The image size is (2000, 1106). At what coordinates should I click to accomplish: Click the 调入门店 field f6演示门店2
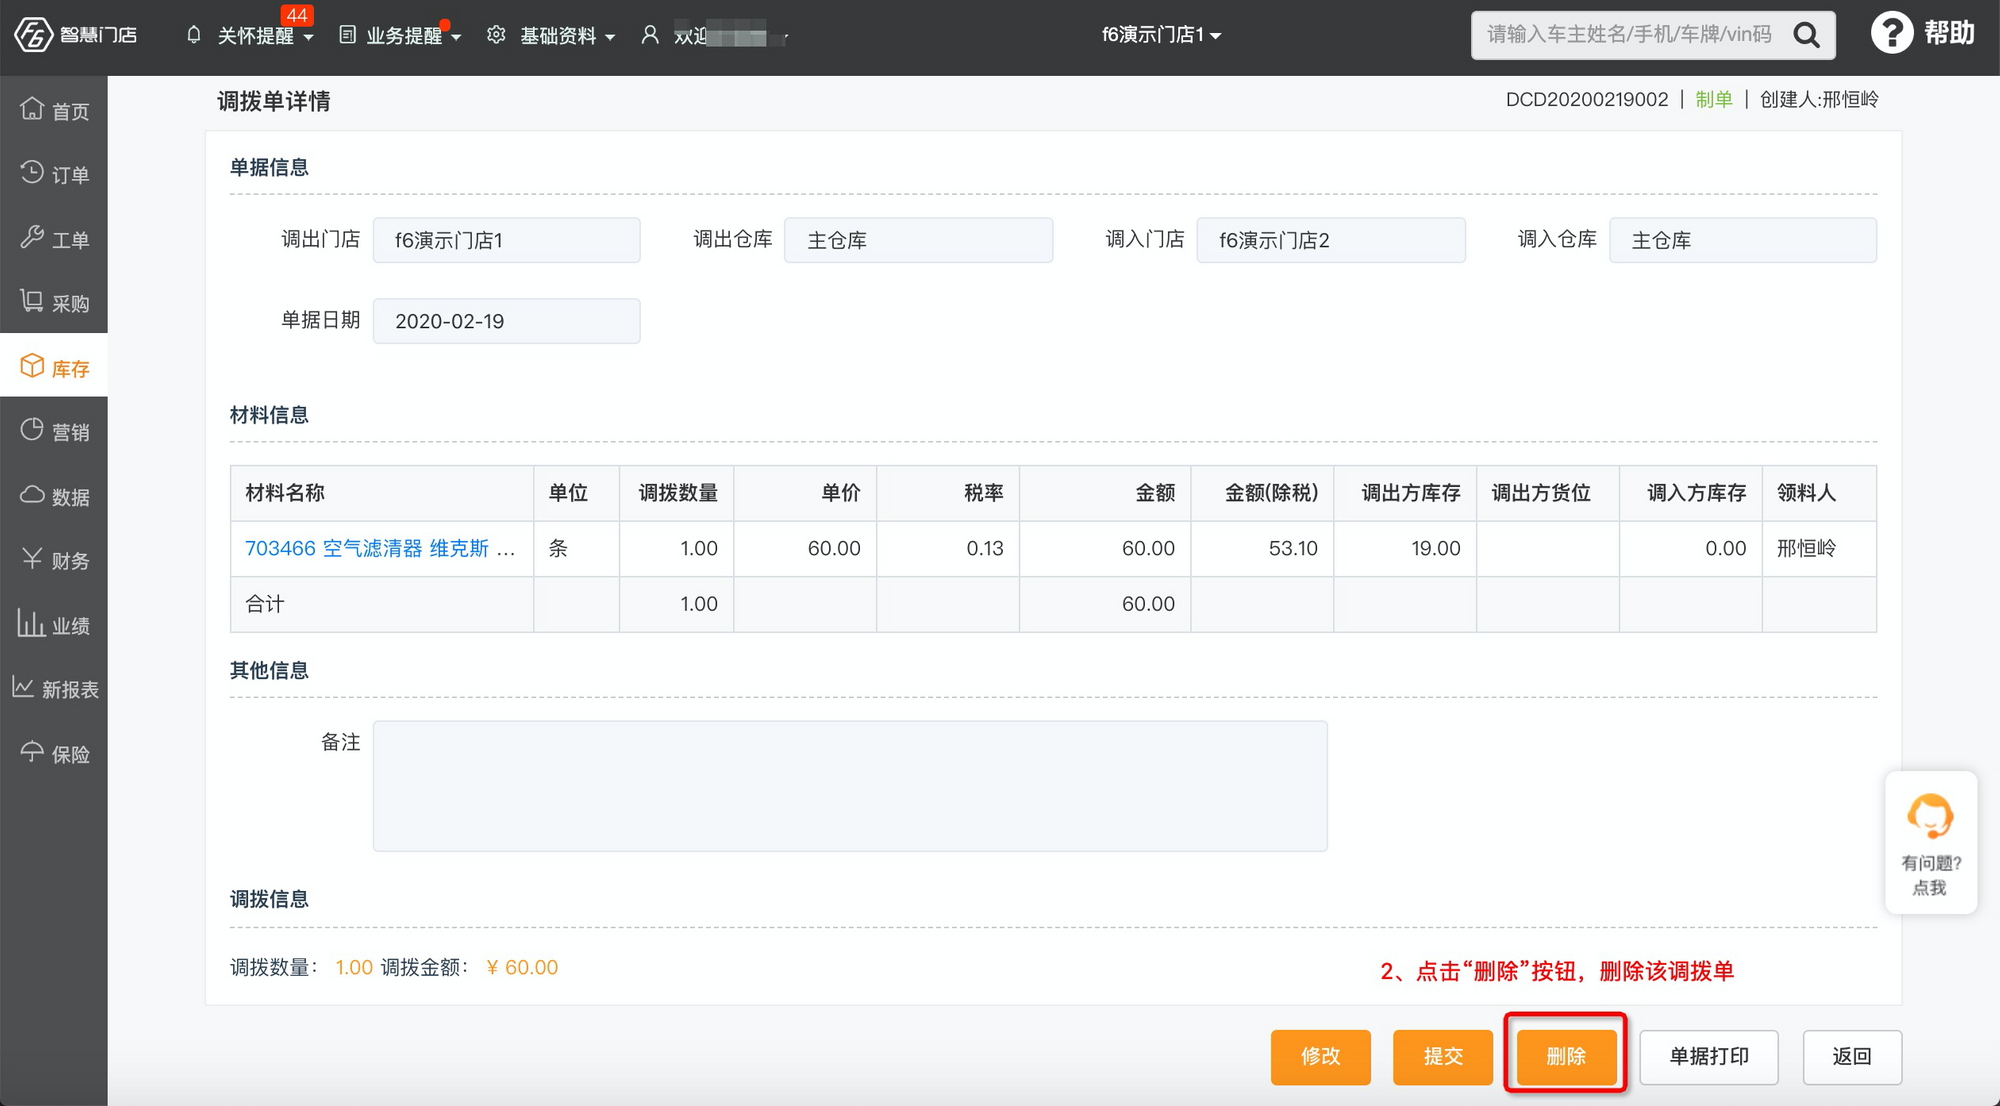[x=1331, y=240]
